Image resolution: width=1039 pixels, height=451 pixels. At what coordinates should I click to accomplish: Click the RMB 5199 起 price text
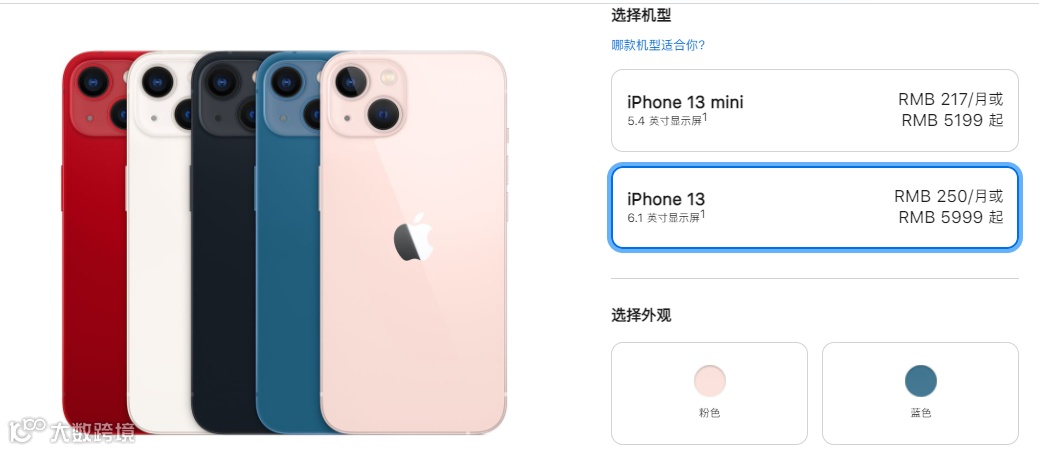click(952, 120)
